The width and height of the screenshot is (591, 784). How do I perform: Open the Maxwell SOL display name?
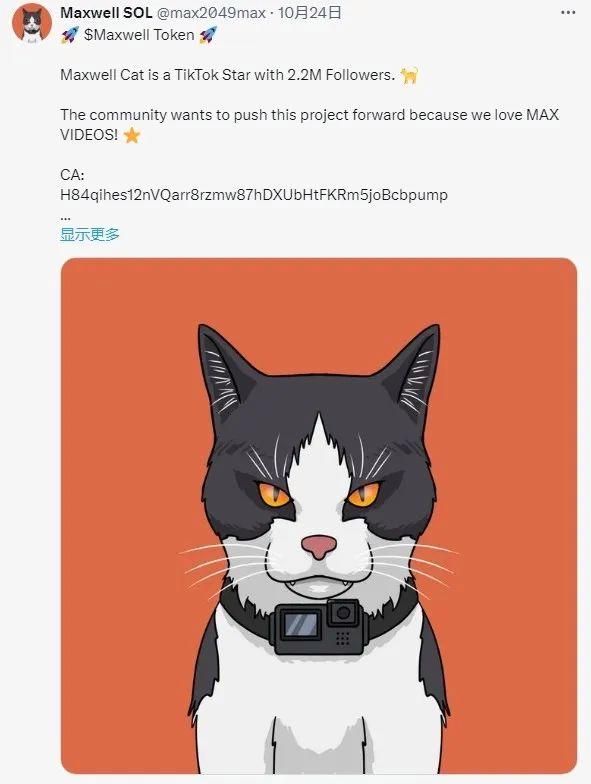coord(106,12)
